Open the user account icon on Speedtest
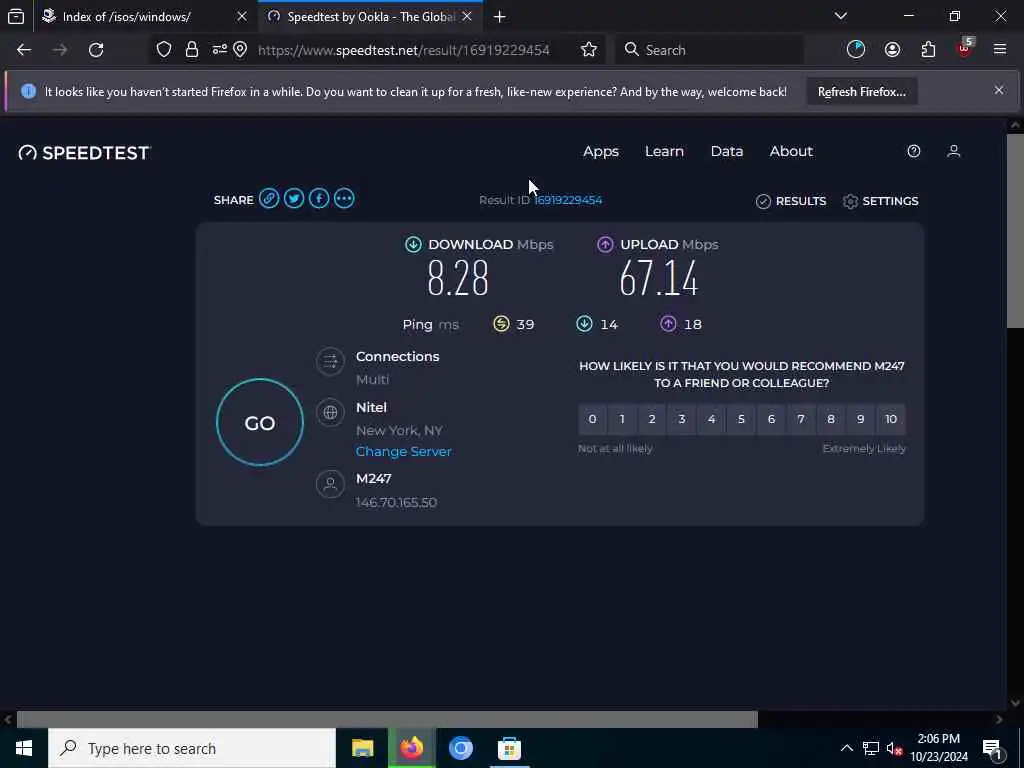This screenshot has width=1024, height=768. [x=953, y=152]
